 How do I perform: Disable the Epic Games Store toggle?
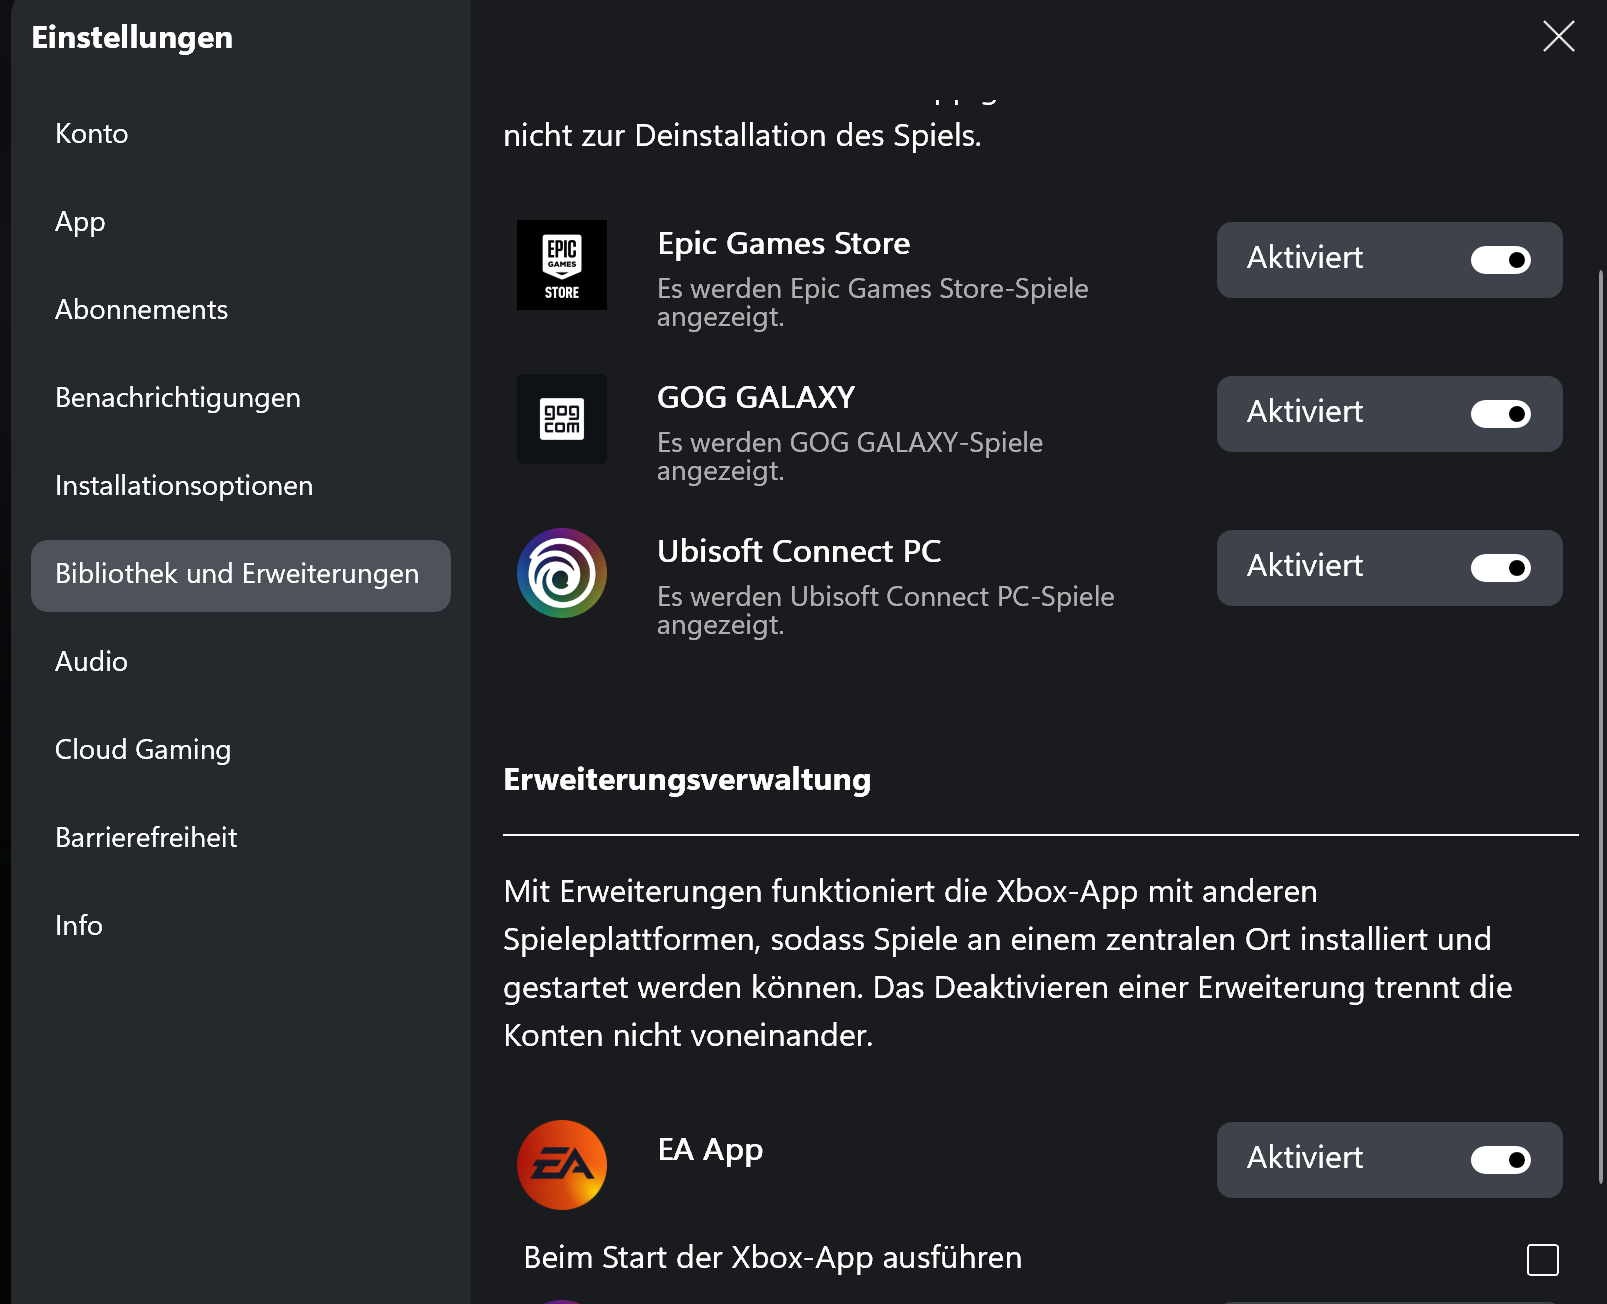pyautogui.click(x=1500, y=260)
